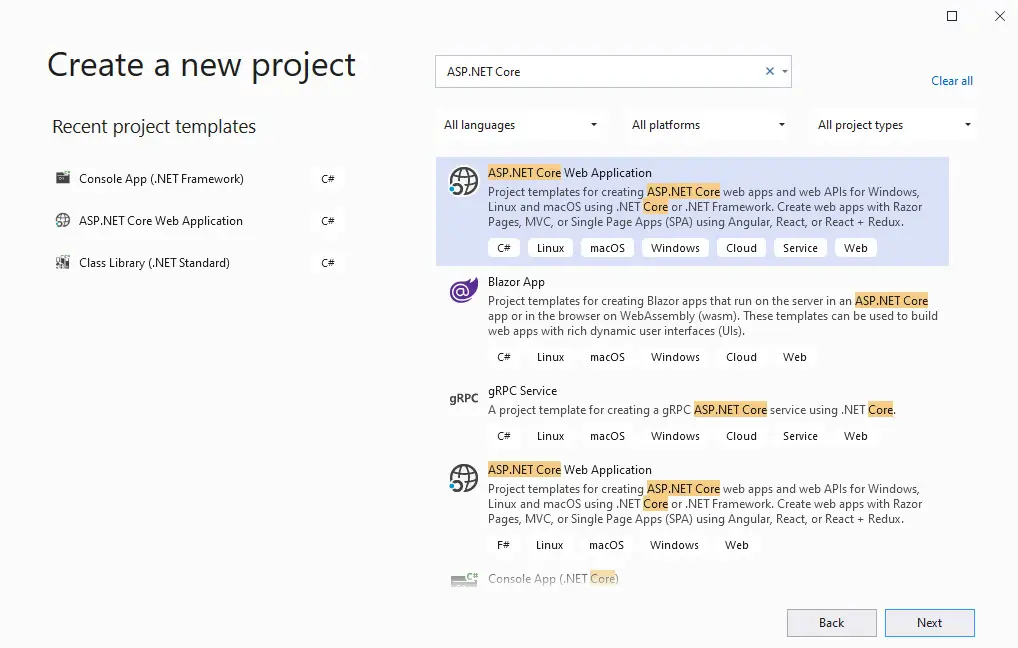
Task: Click the Windows tag under Blazor App
Action: click(x=675, y=357)
